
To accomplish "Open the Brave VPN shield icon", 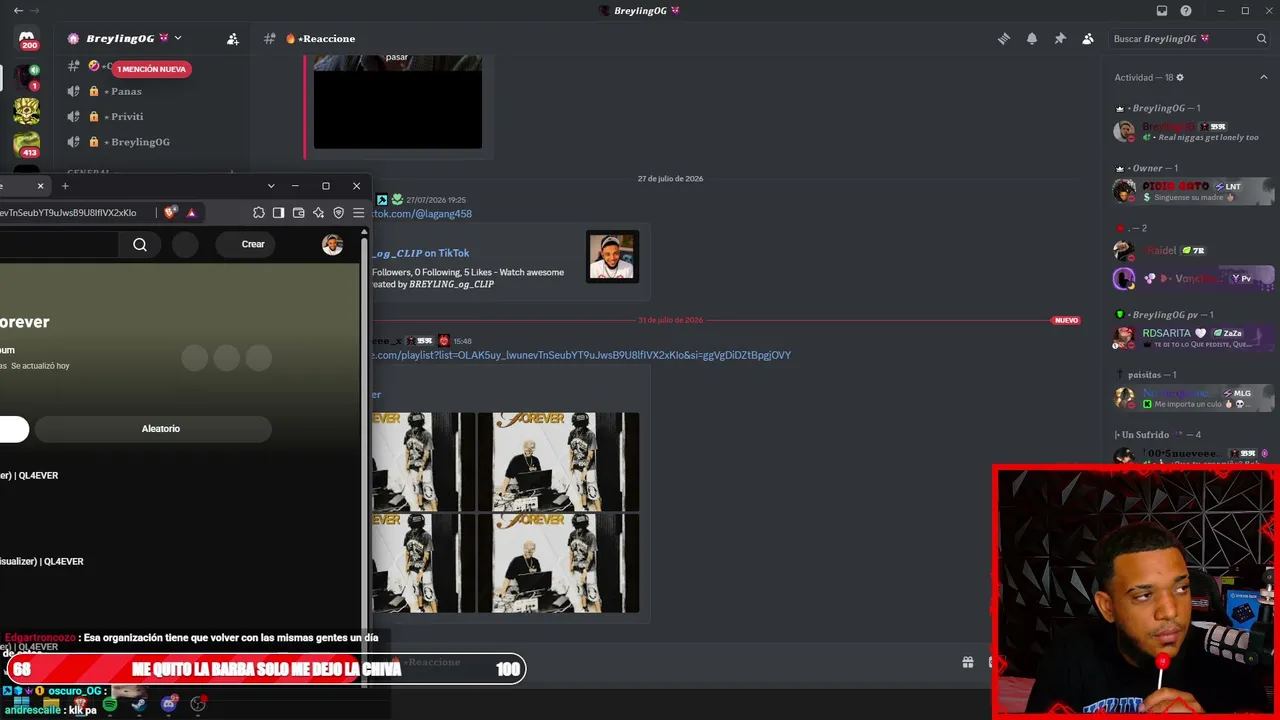I will [x=339, y=213].
